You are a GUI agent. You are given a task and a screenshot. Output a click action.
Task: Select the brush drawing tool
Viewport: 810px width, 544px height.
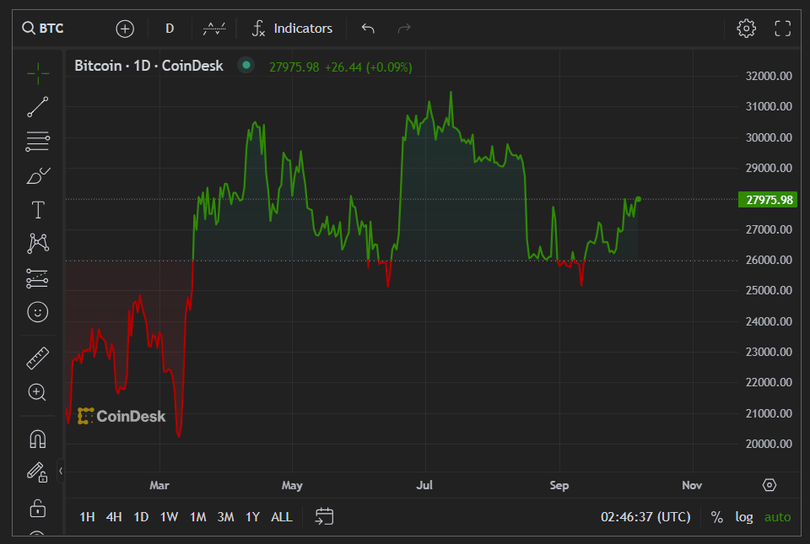point(38,176)
